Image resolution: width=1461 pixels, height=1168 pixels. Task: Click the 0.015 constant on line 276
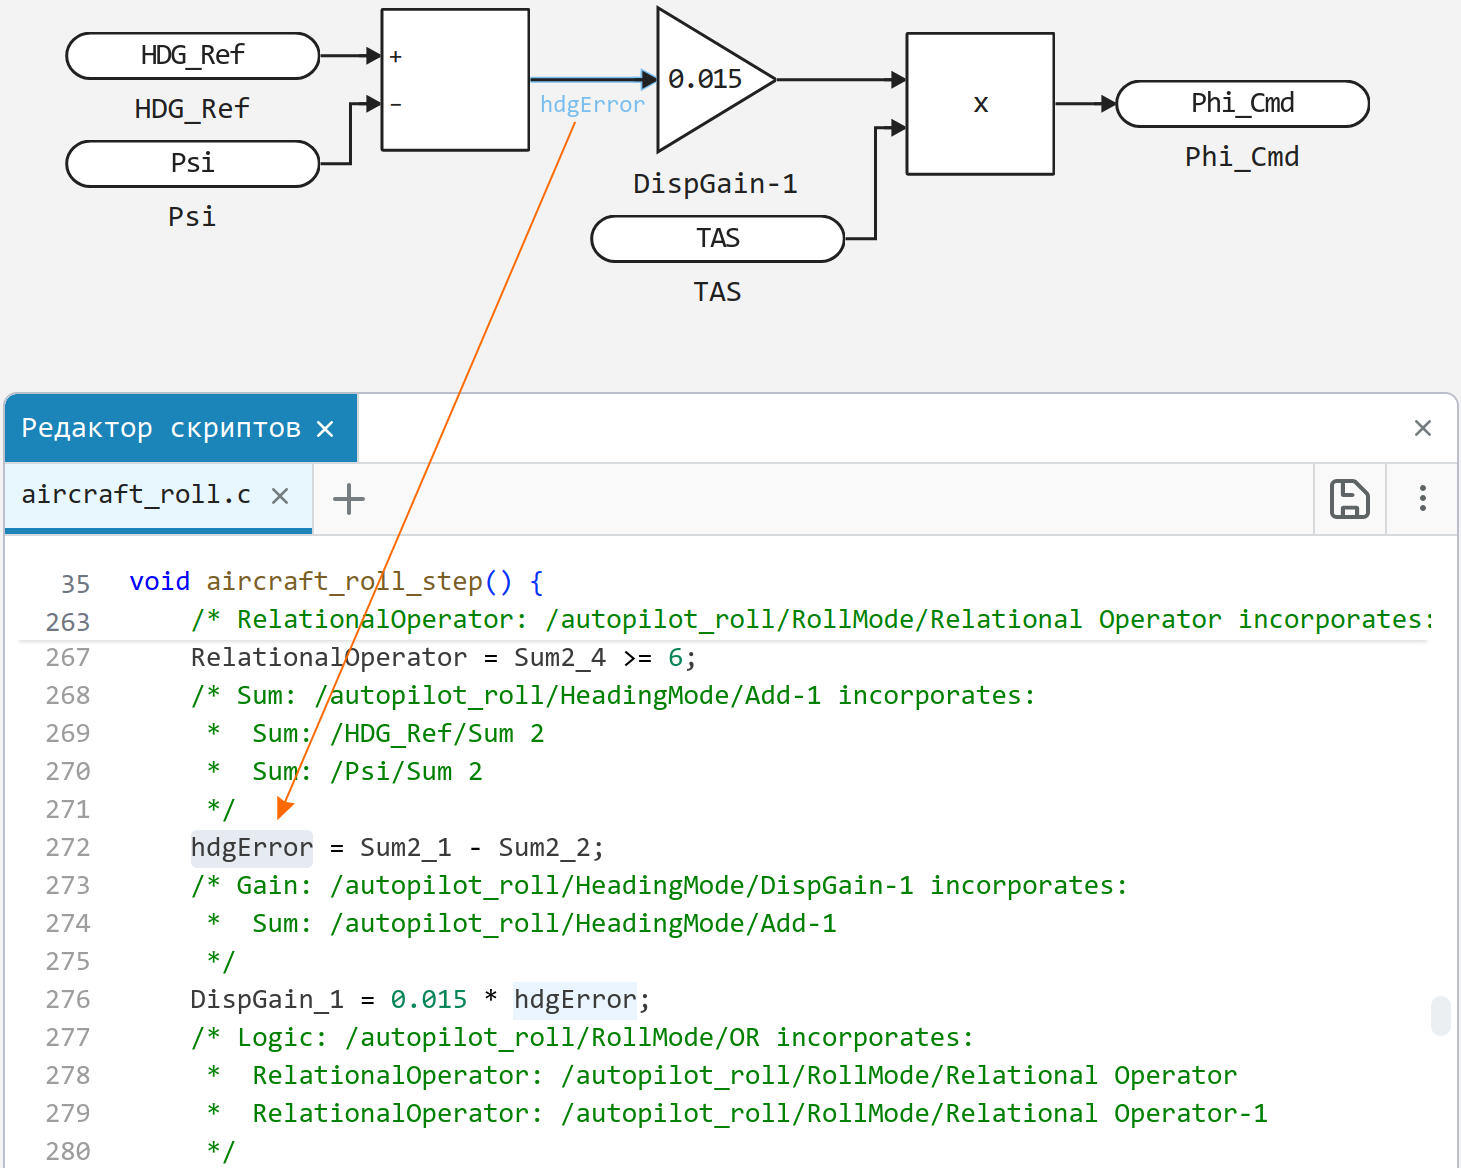(x=429, y=1000)
